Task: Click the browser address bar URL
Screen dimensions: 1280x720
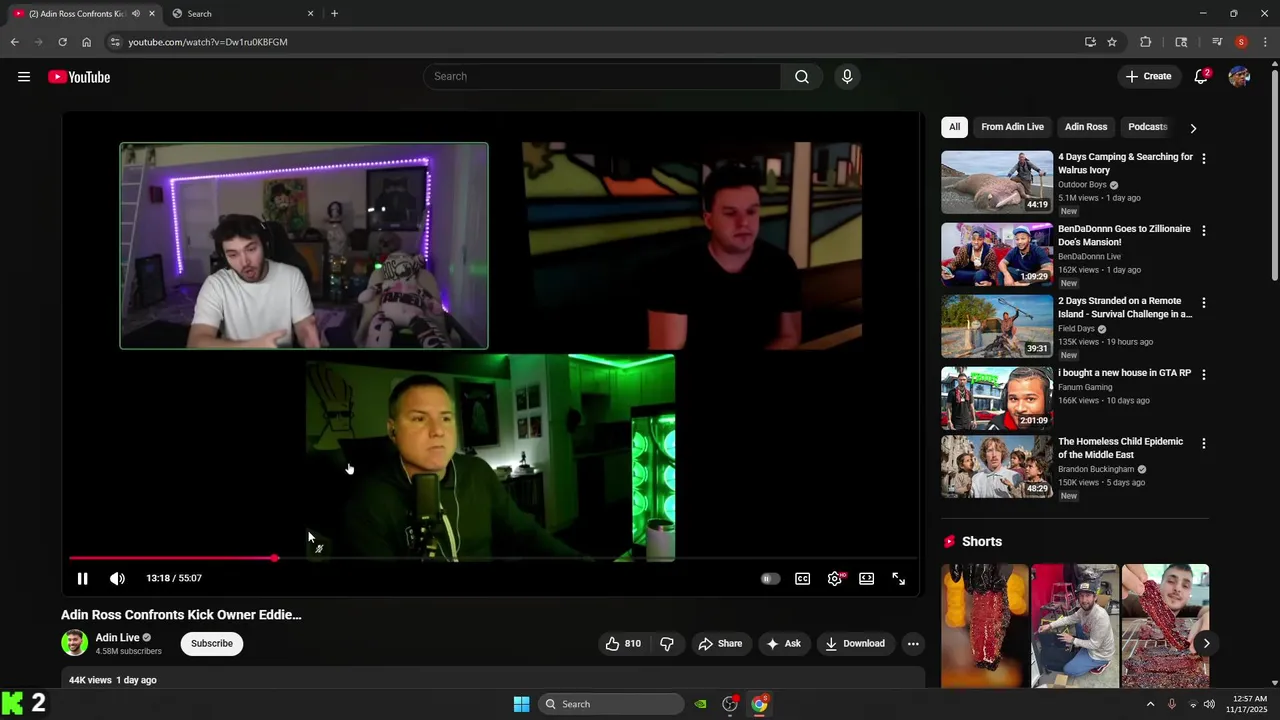Action: [208, 42]
